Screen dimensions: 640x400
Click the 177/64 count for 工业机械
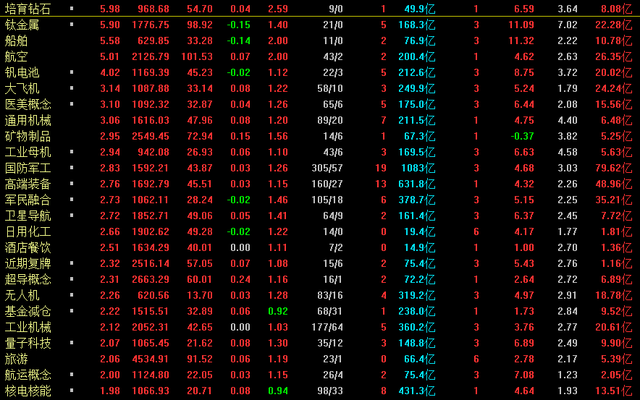tap(327, 327)
